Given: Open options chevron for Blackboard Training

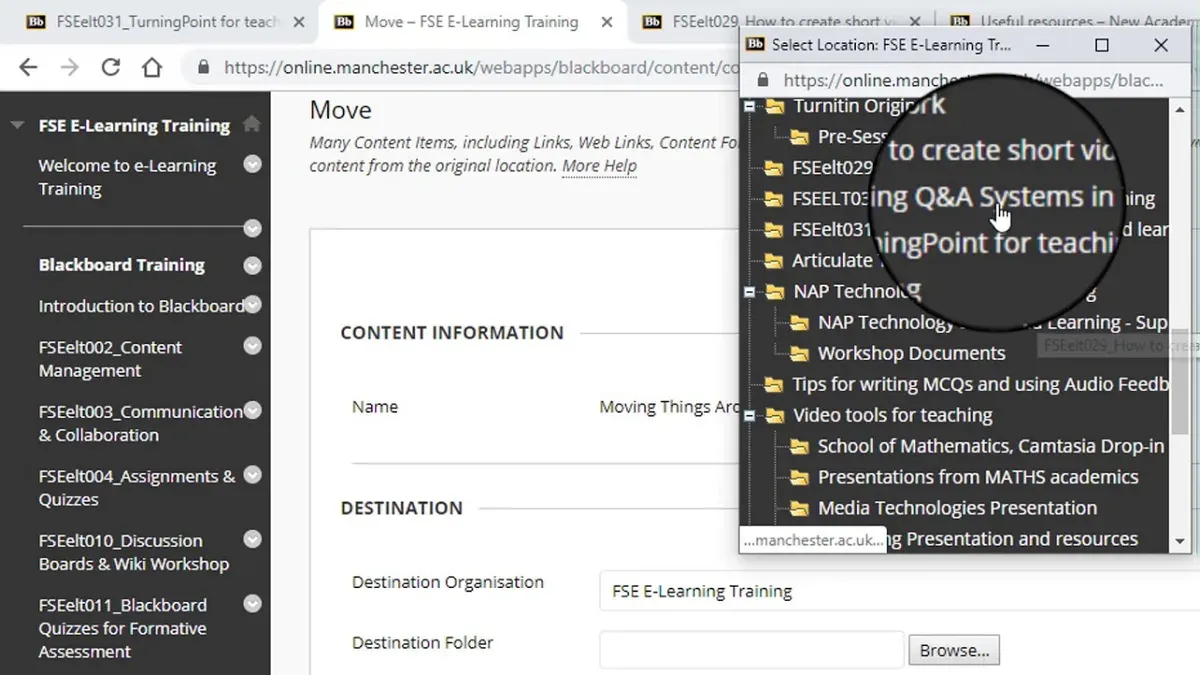Looking at the screenshot, I should tap(253, 265).
